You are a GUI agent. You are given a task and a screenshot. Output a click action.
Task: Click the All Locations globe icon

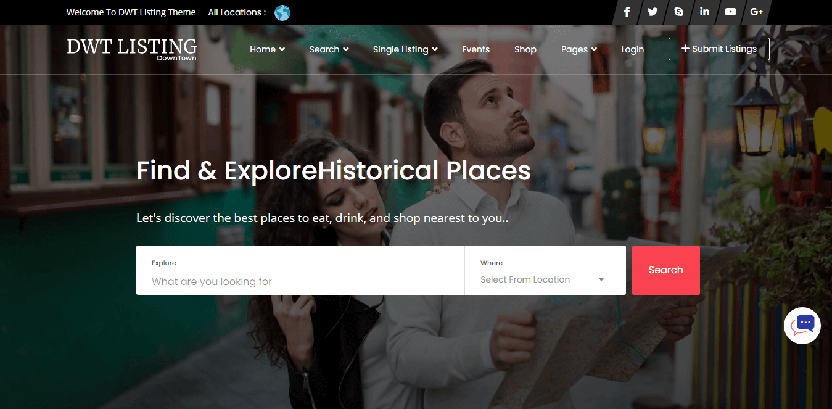click(282, 13)
